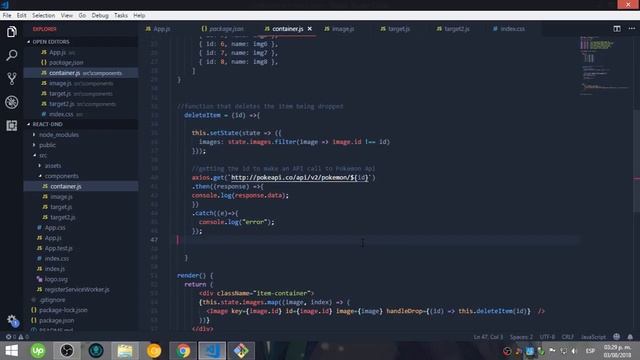Open the Selection menu
The image size is (640, 360).
[43, 15]
